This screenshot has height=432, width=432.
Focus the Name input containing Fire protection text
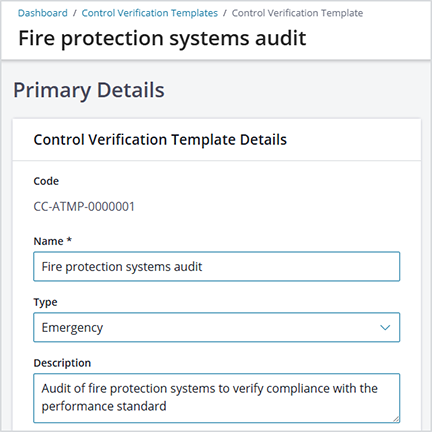(x=217, y=267)
